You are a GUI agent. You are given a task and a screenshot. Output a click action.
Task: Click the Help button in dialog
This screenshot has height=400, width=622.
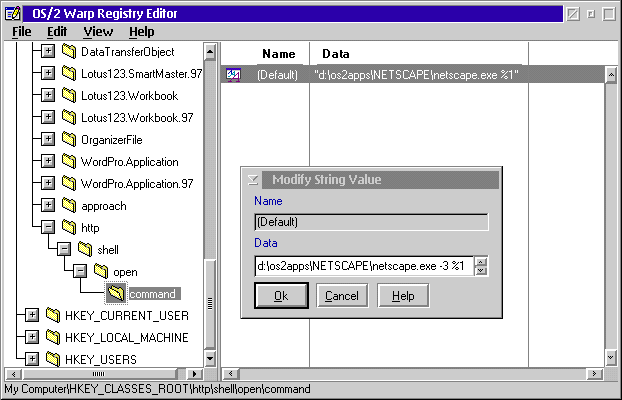(x=403, y=296)
